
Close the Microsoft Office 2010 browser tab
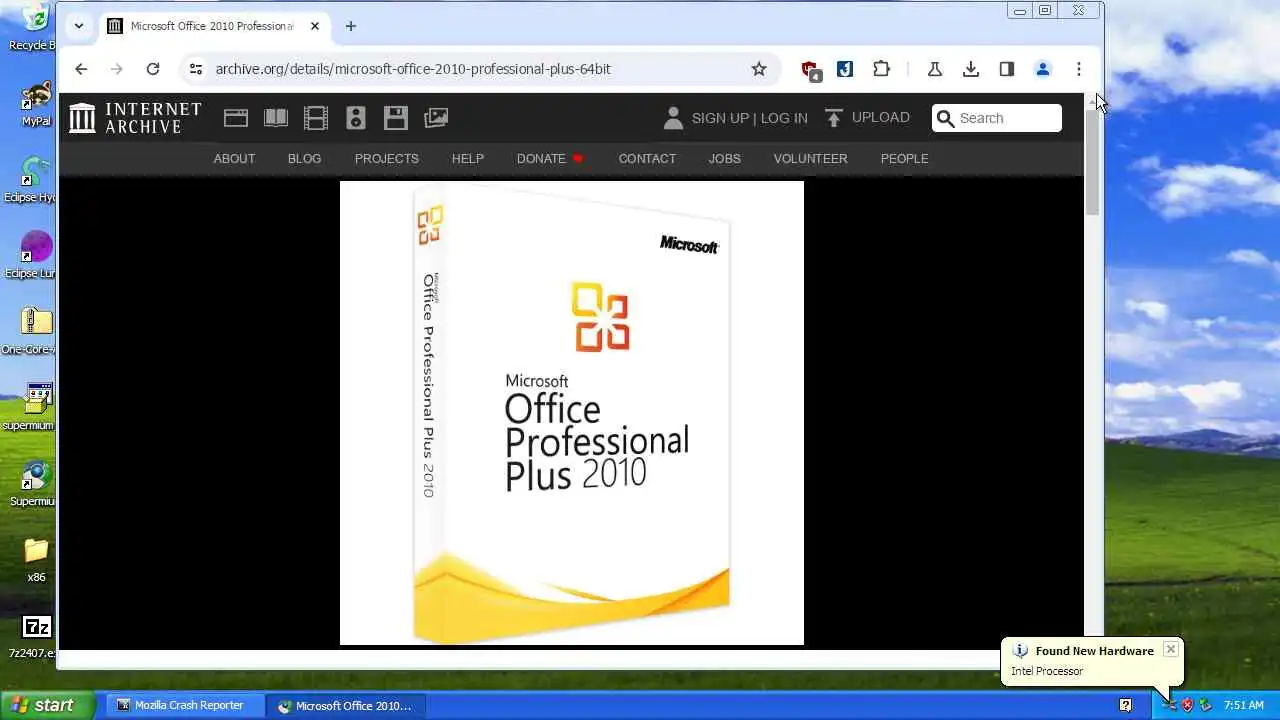click(314, 26)
